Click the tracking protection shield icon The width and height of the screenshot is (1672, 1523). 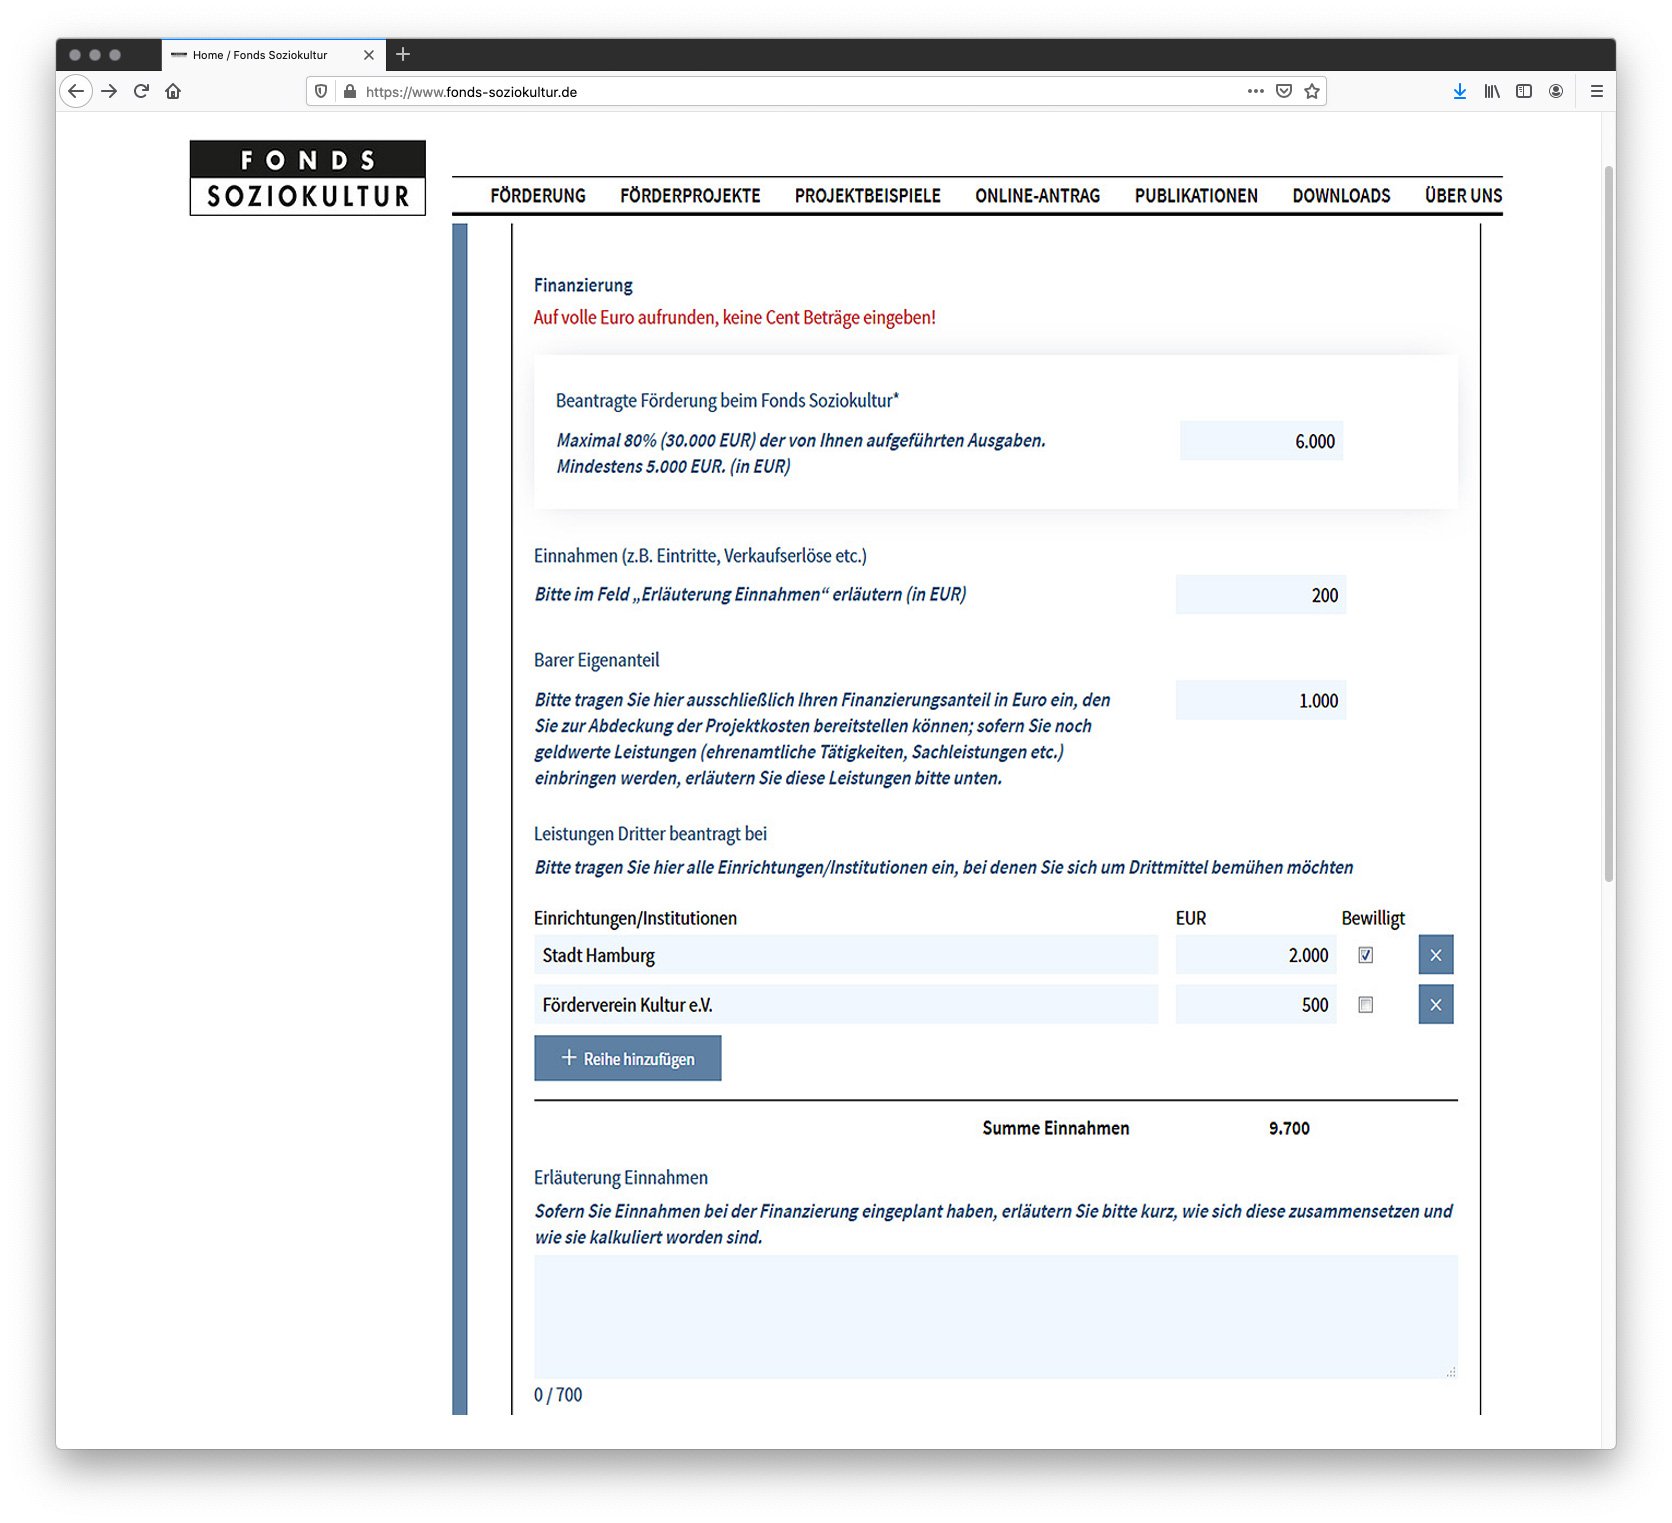(320, 91)
